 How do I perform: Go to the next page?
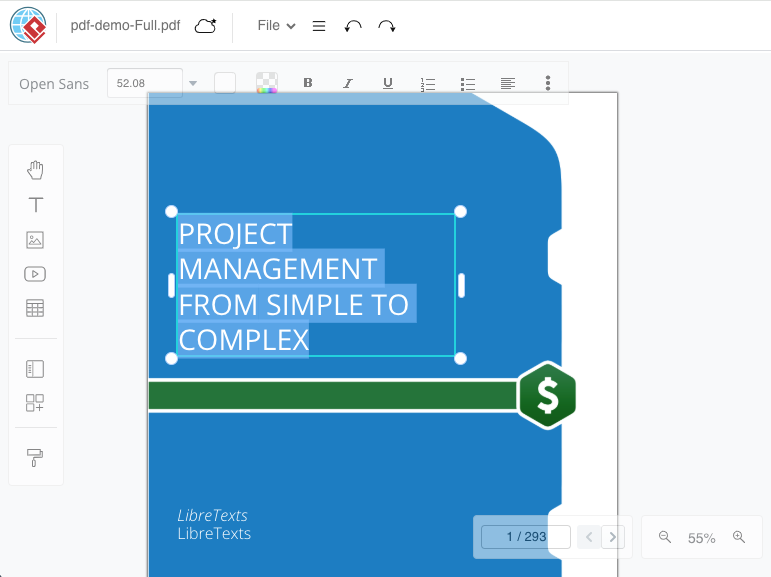coord(614,537)
